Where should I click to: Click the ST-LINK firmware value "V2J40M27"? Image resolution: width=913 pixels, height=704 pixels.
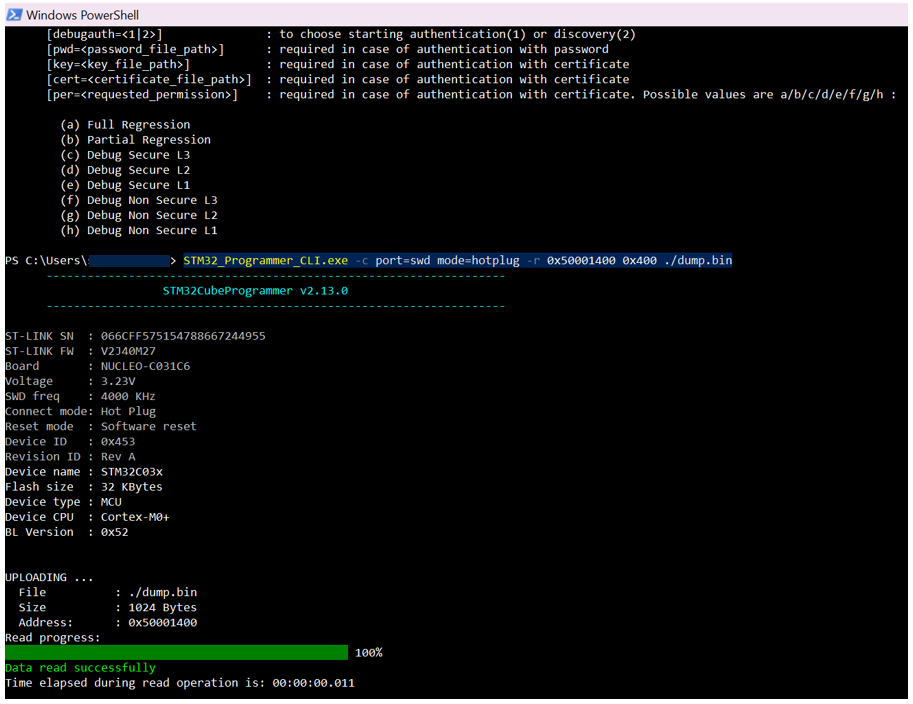pos(128,351)
